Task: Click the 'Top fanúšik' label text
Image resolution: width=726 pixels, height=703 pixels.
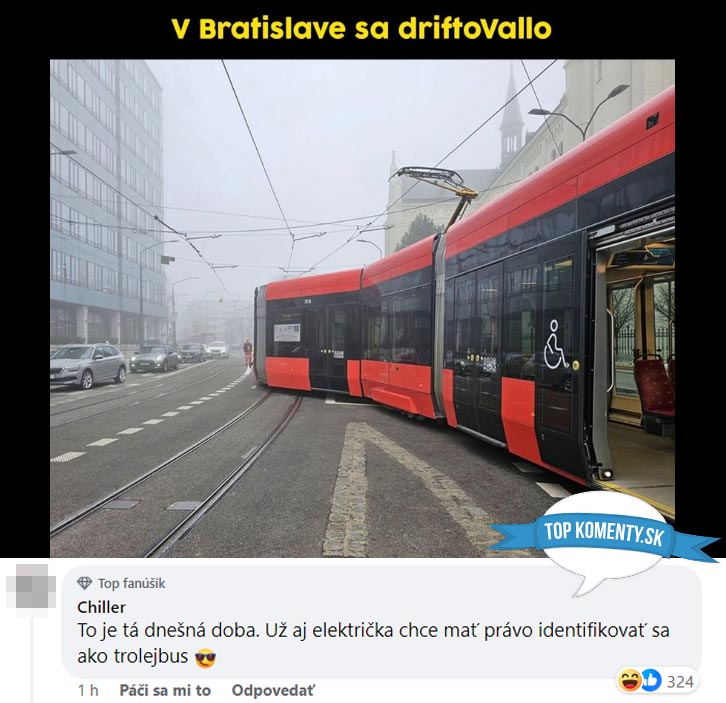Action: point(131,583)
